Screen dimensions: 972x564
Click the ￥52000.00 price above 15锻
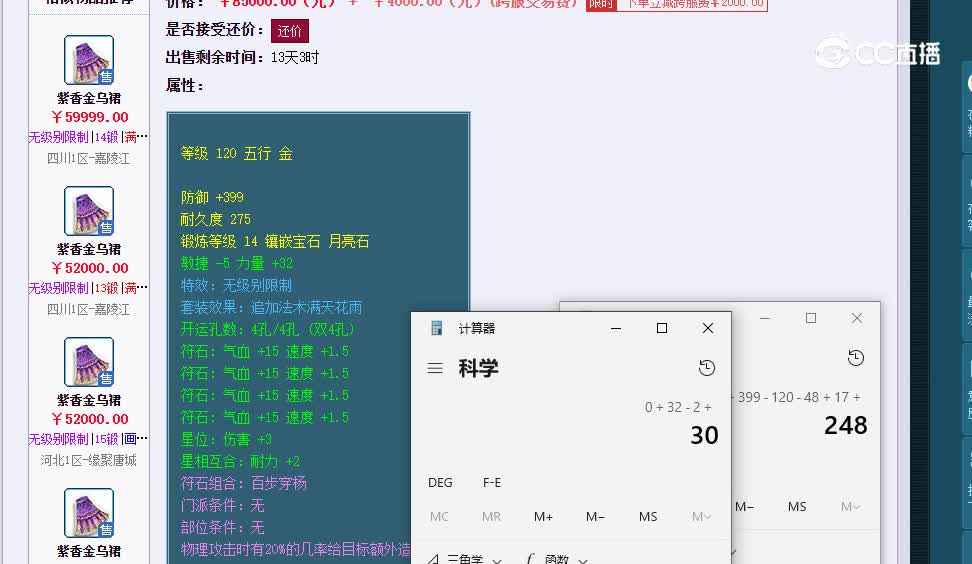90,419
